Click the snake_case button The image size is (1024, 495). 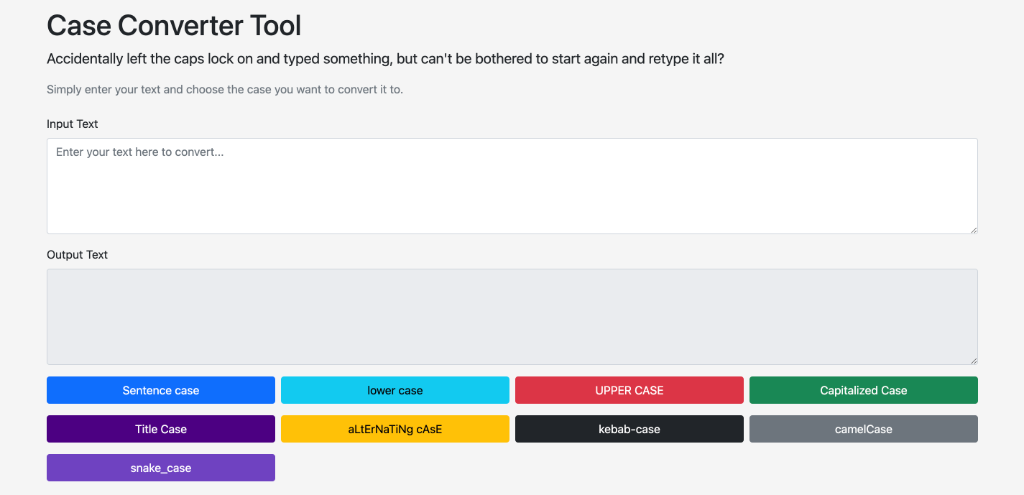pyautogui.click(x=160, y=468)
